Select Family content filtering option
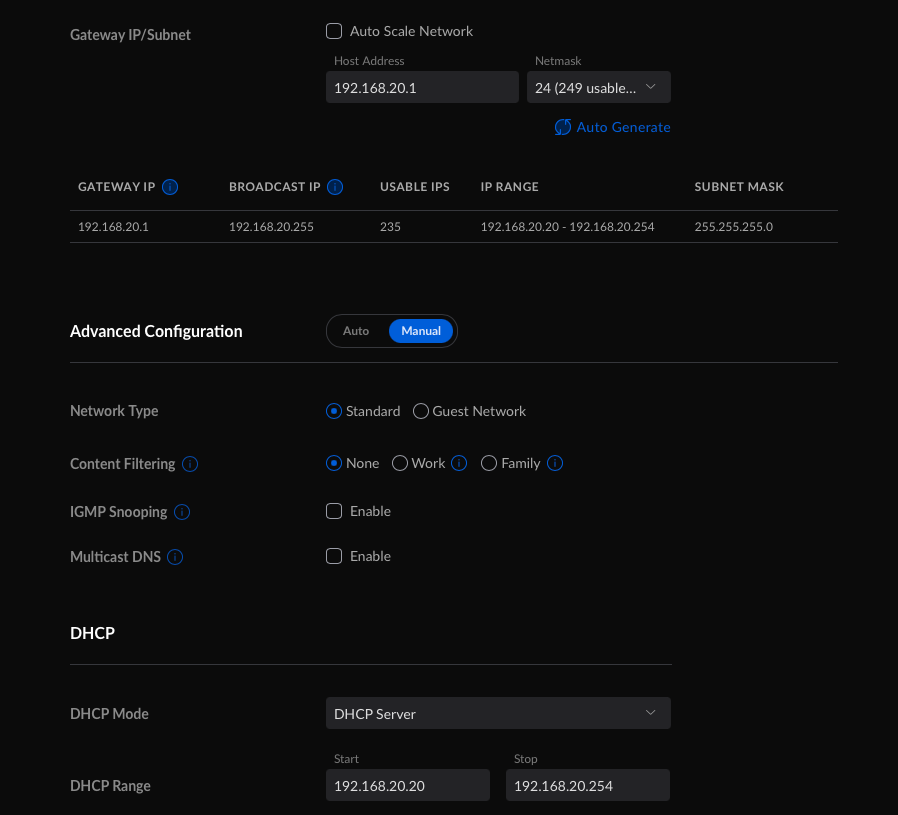This screenshot has width=898, height=815. pyautogui.click(x=489, y=463)
